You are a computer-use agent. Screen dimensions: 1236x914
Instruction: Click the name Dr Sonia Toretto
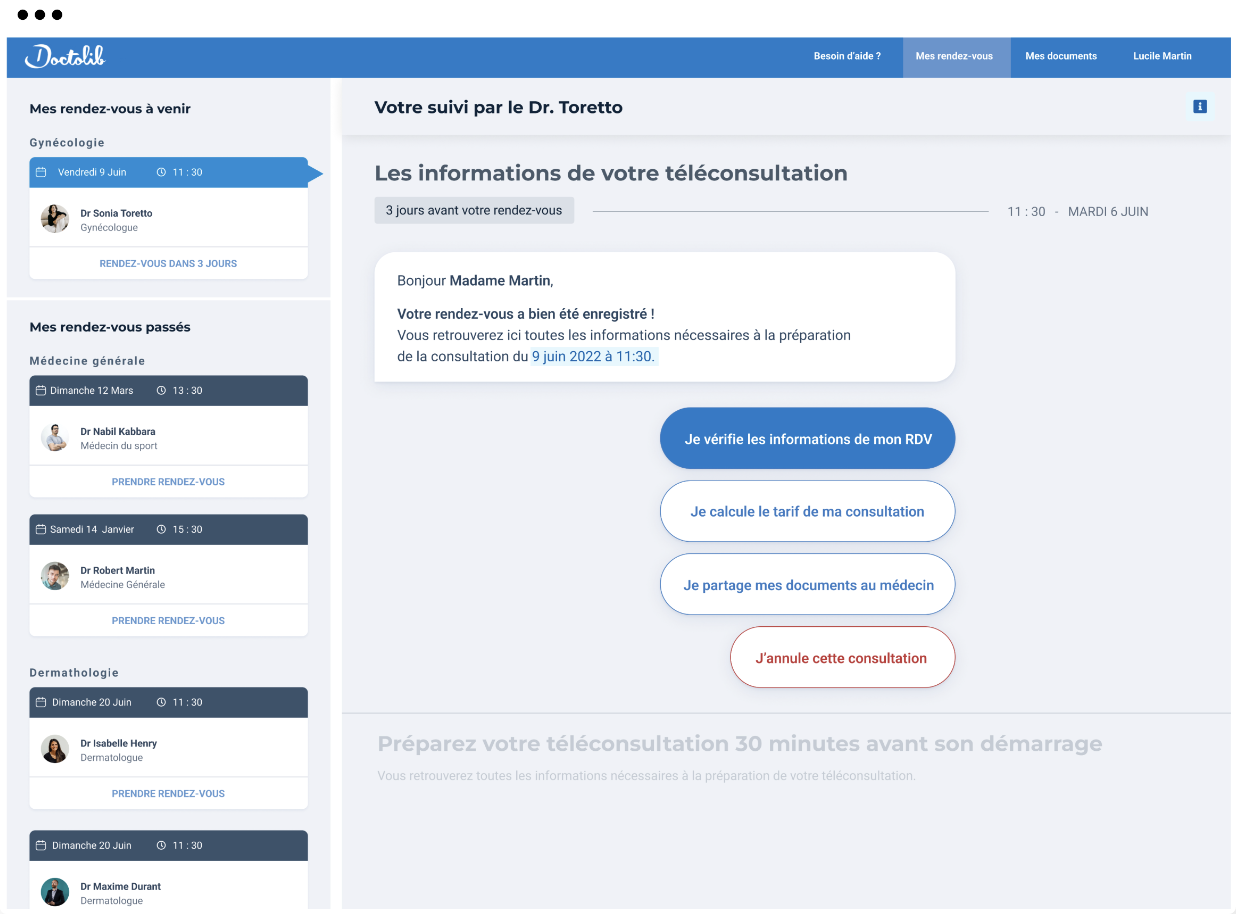pos(116,213)
